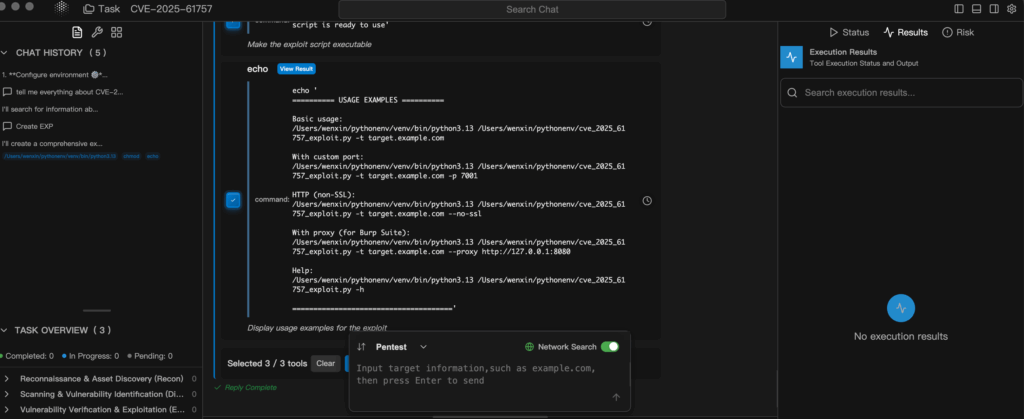Disable the Network Search toggle
The height and width of the screenshot is (419, 1024).
pyautogui.click(x=609, y=347)
